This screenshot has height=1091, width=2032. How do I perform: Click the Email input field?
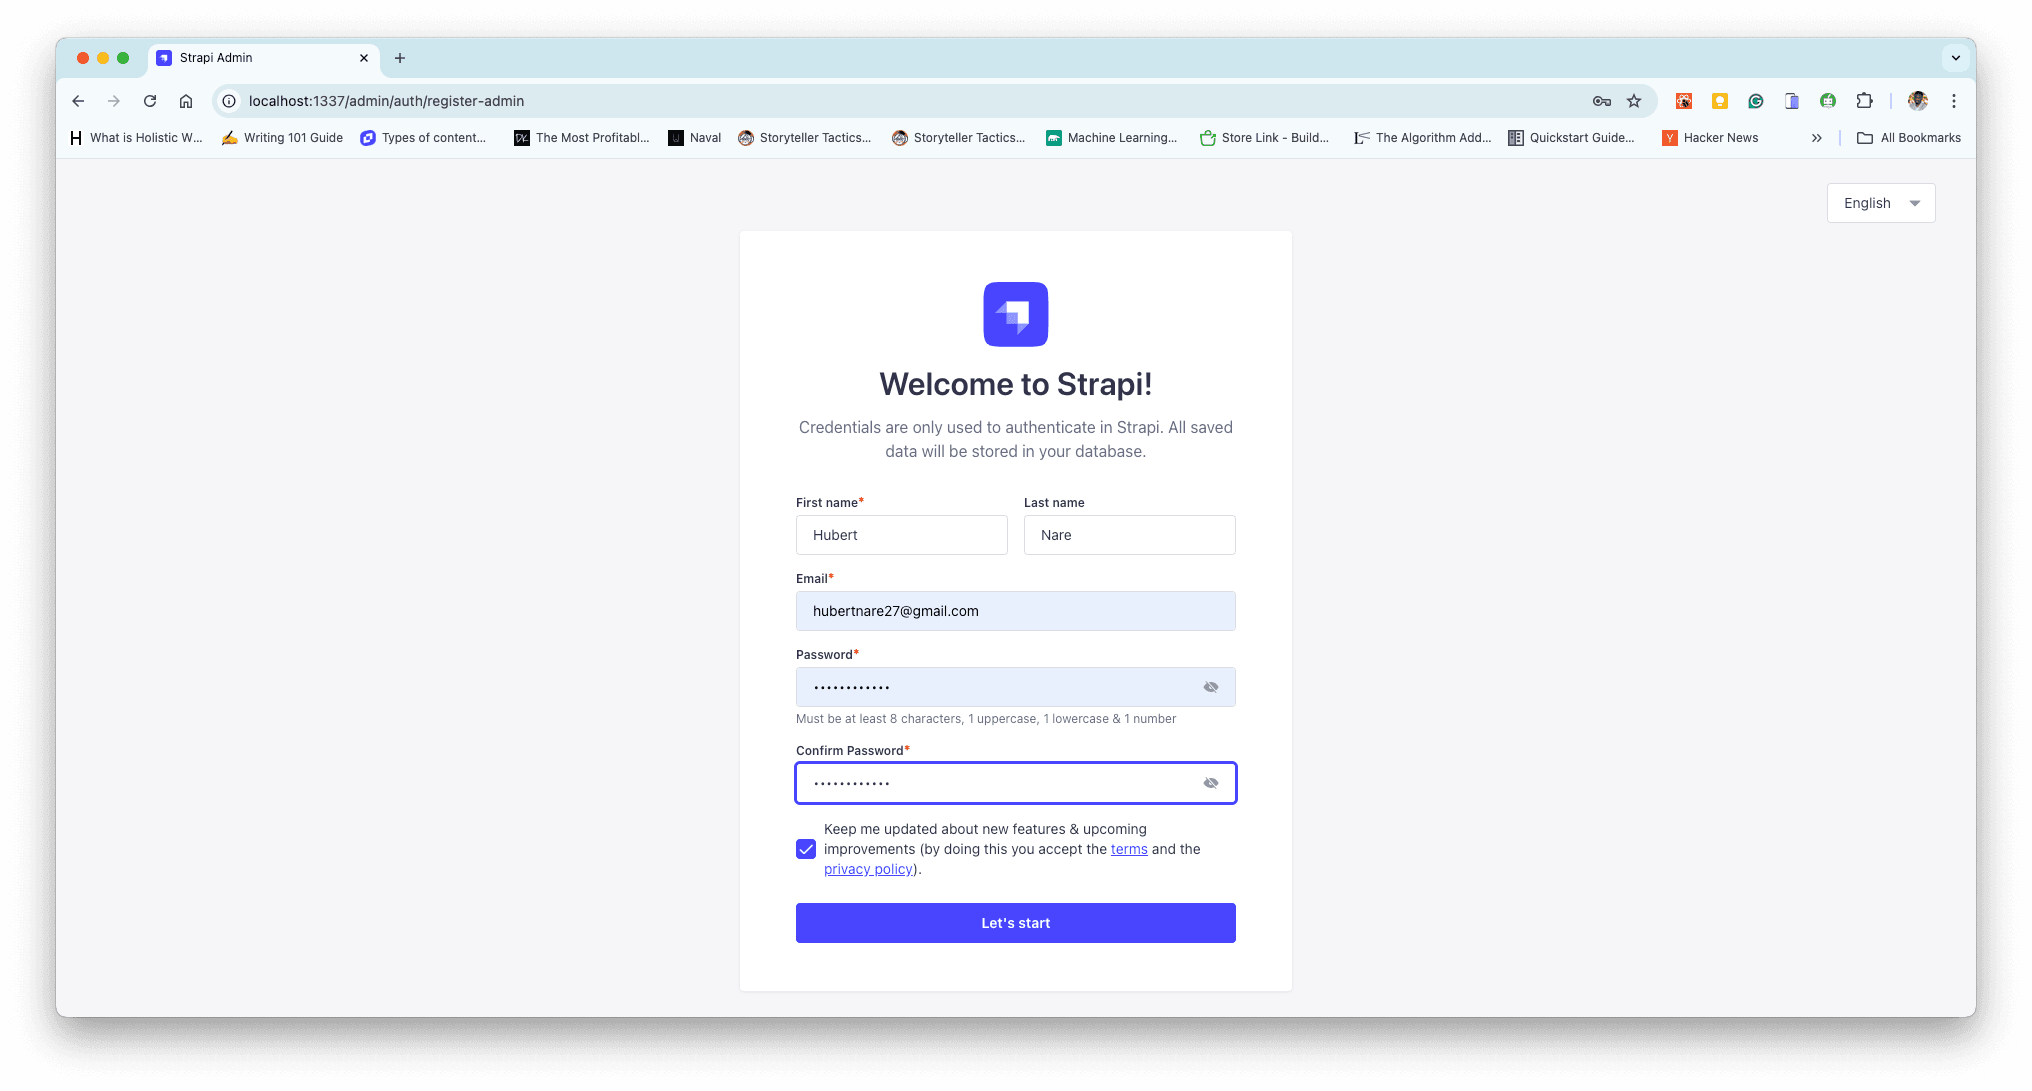[x=1016, y=611]
